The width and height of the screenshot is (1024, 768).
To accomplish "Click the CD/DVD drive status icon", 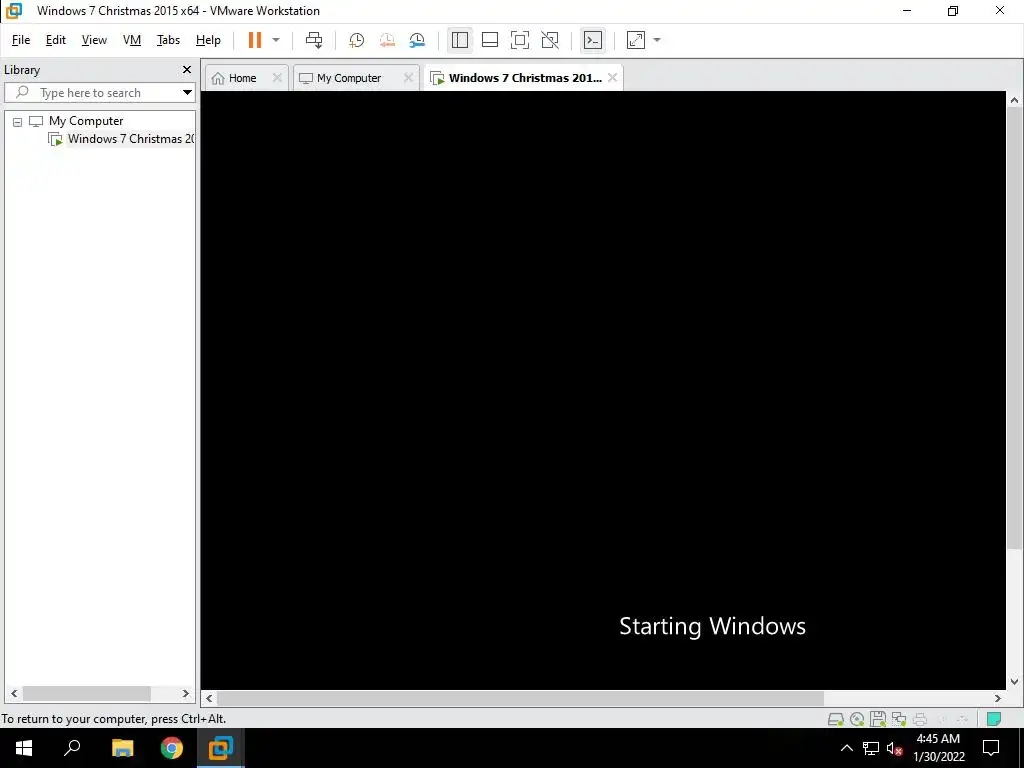I will click(857, 719).
